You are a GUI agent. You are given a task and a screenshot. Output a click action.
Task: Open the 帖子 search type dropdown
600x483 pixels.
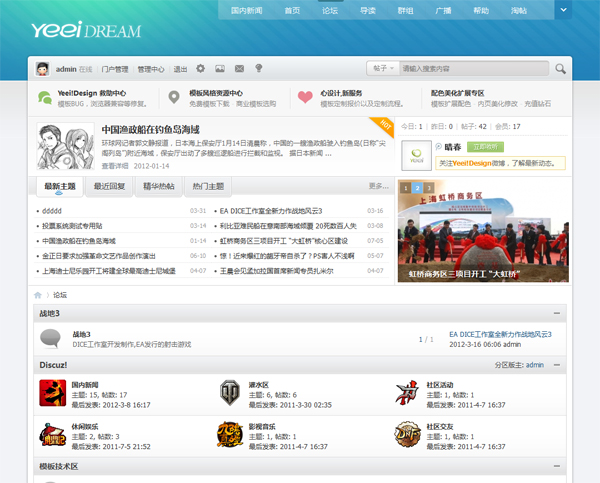click(x=383, y=69)
